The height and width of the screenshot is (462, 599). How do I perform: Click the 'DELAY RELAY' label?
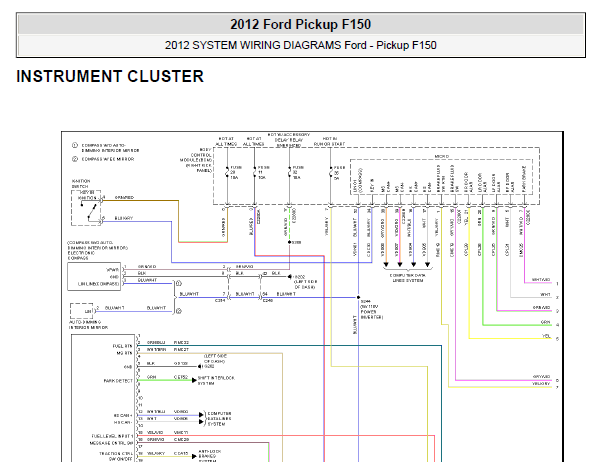[x=288, y=140]
